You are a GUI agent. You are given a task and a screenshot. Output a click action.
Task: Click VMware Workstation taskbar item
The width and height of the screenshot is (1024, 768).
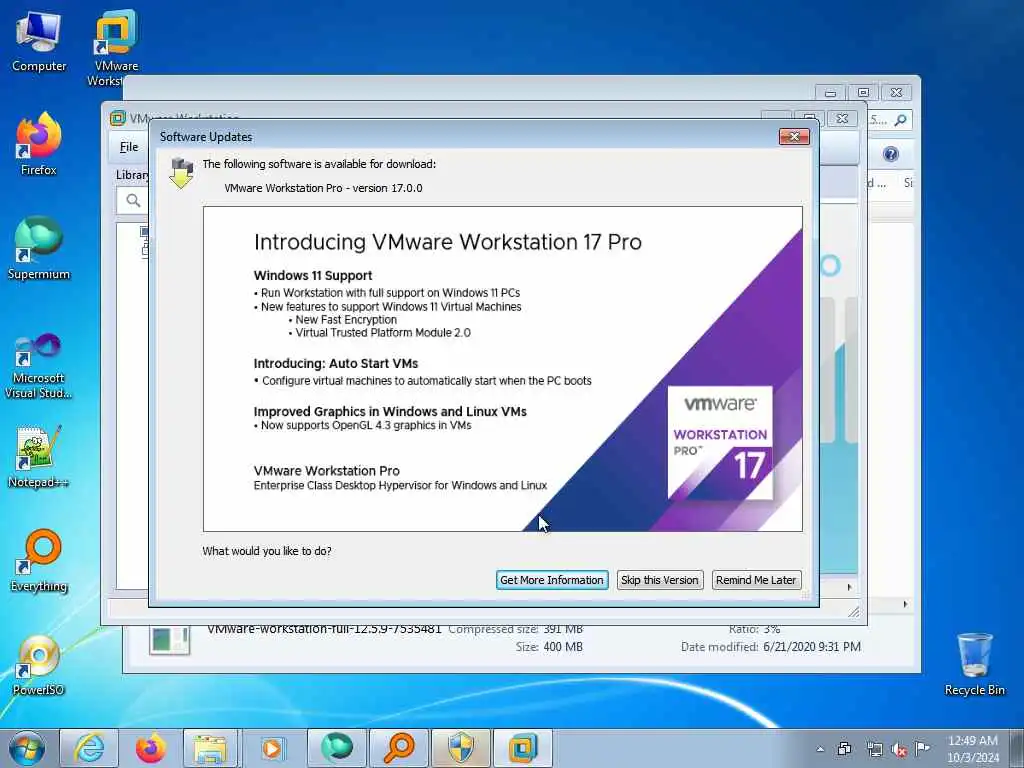click(523, 748)
